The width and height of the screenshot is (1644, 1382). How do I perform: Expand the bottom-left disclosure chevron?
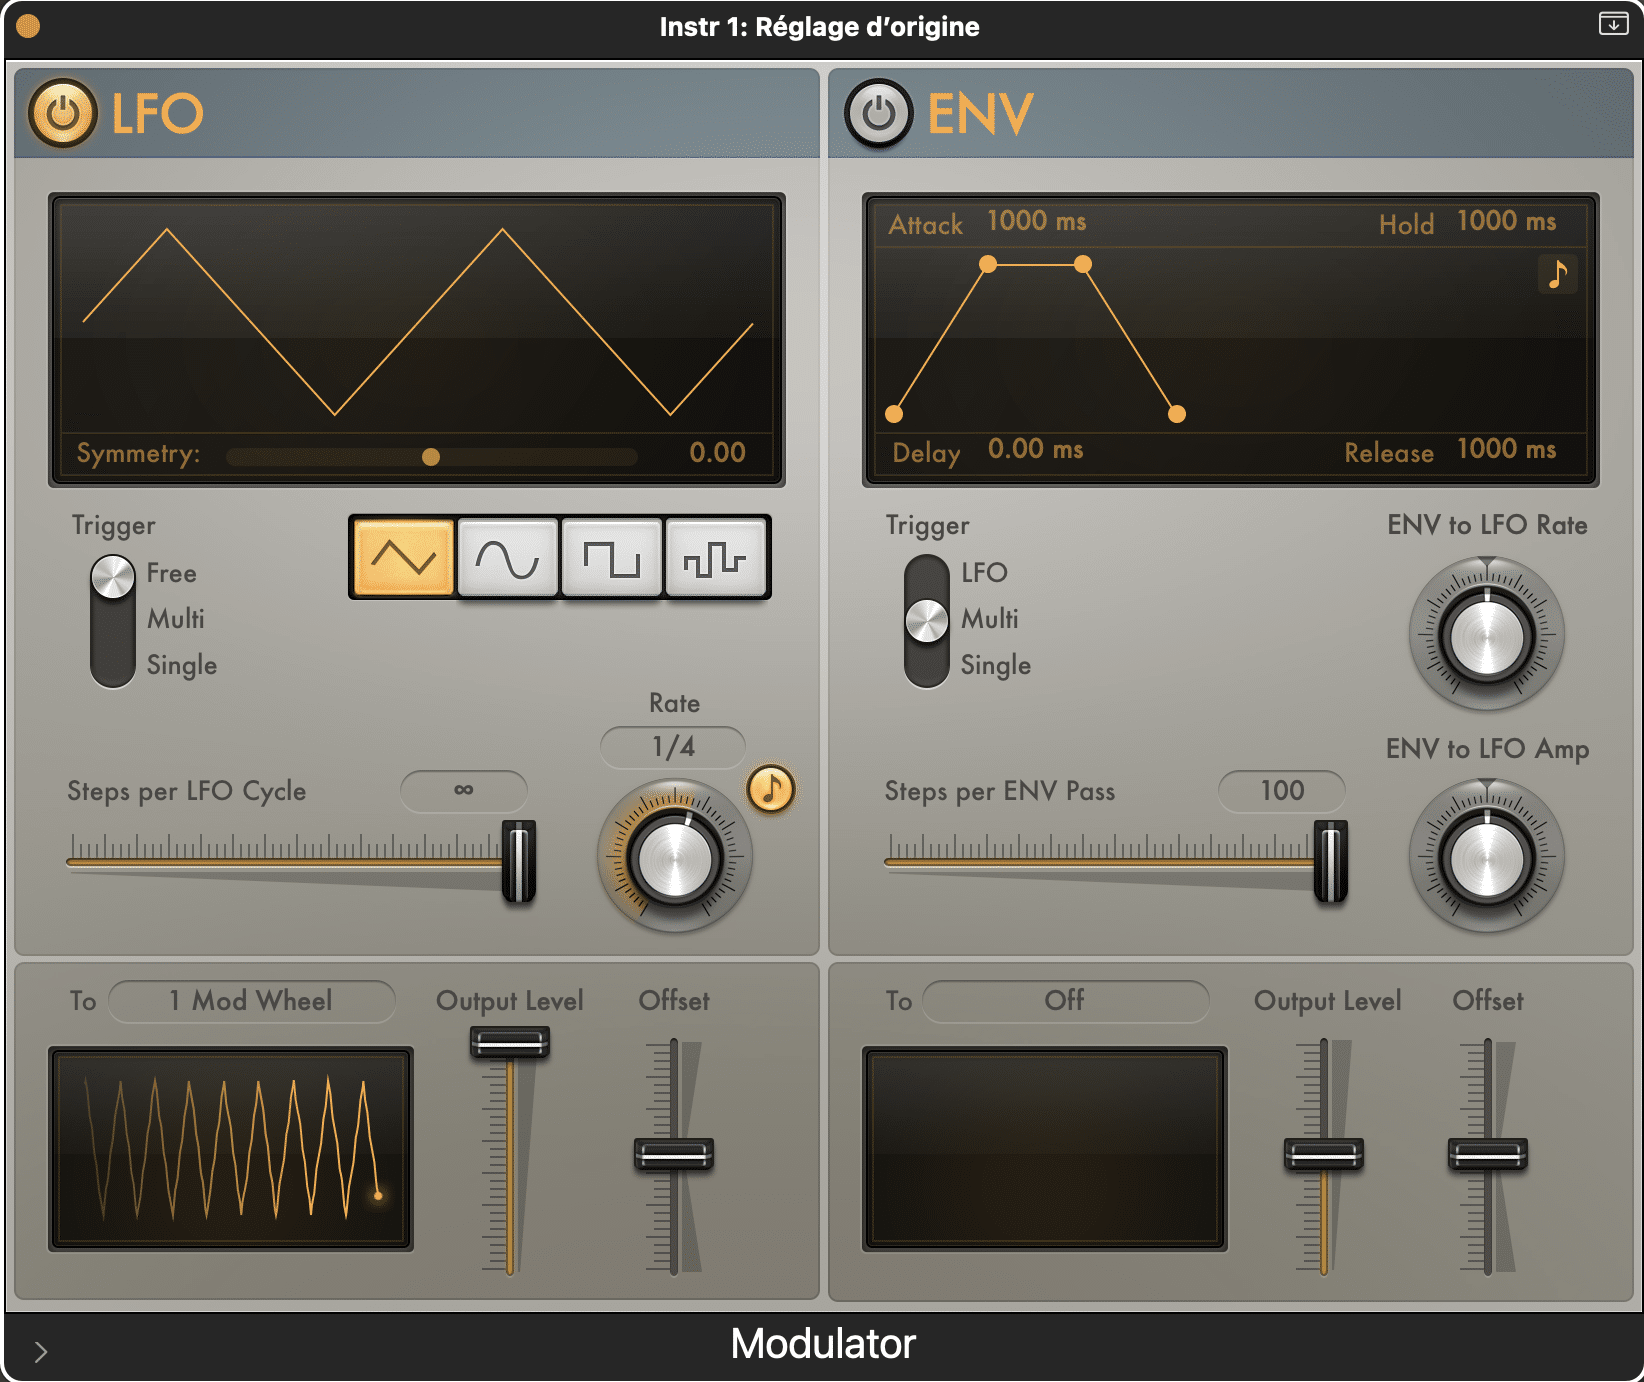coord(40,1352)
